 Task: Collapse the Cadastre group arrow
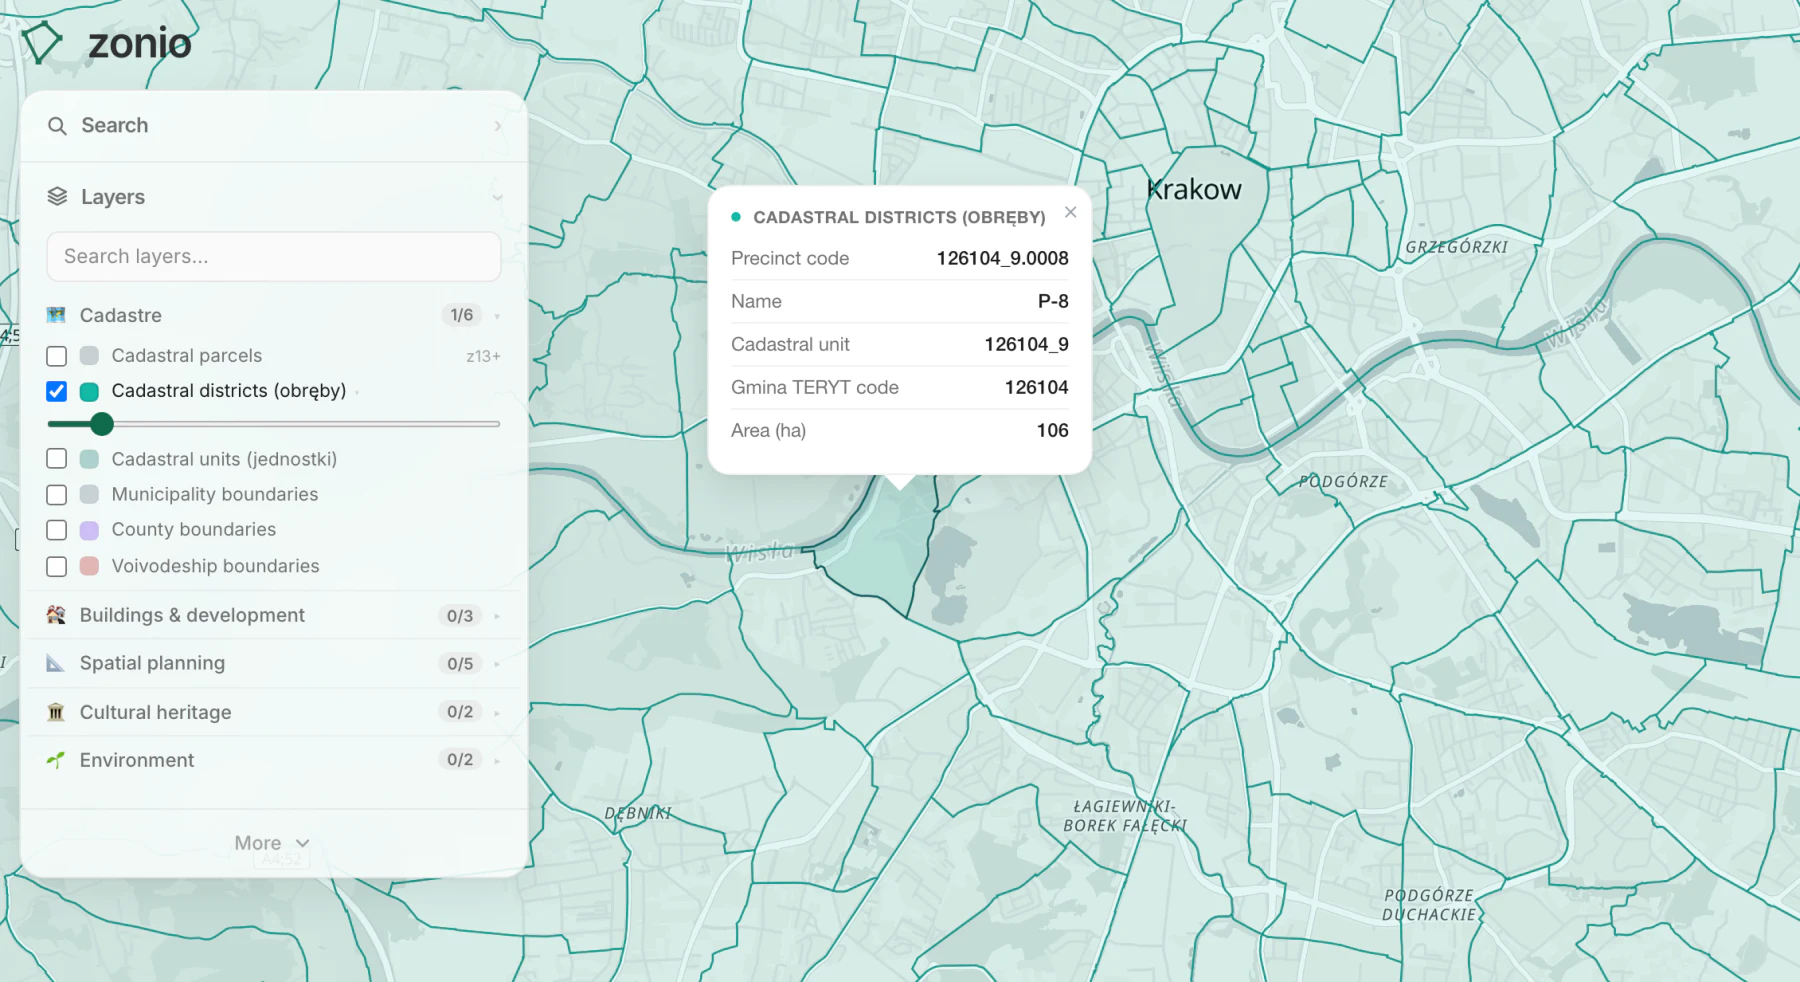pos(497,316)
